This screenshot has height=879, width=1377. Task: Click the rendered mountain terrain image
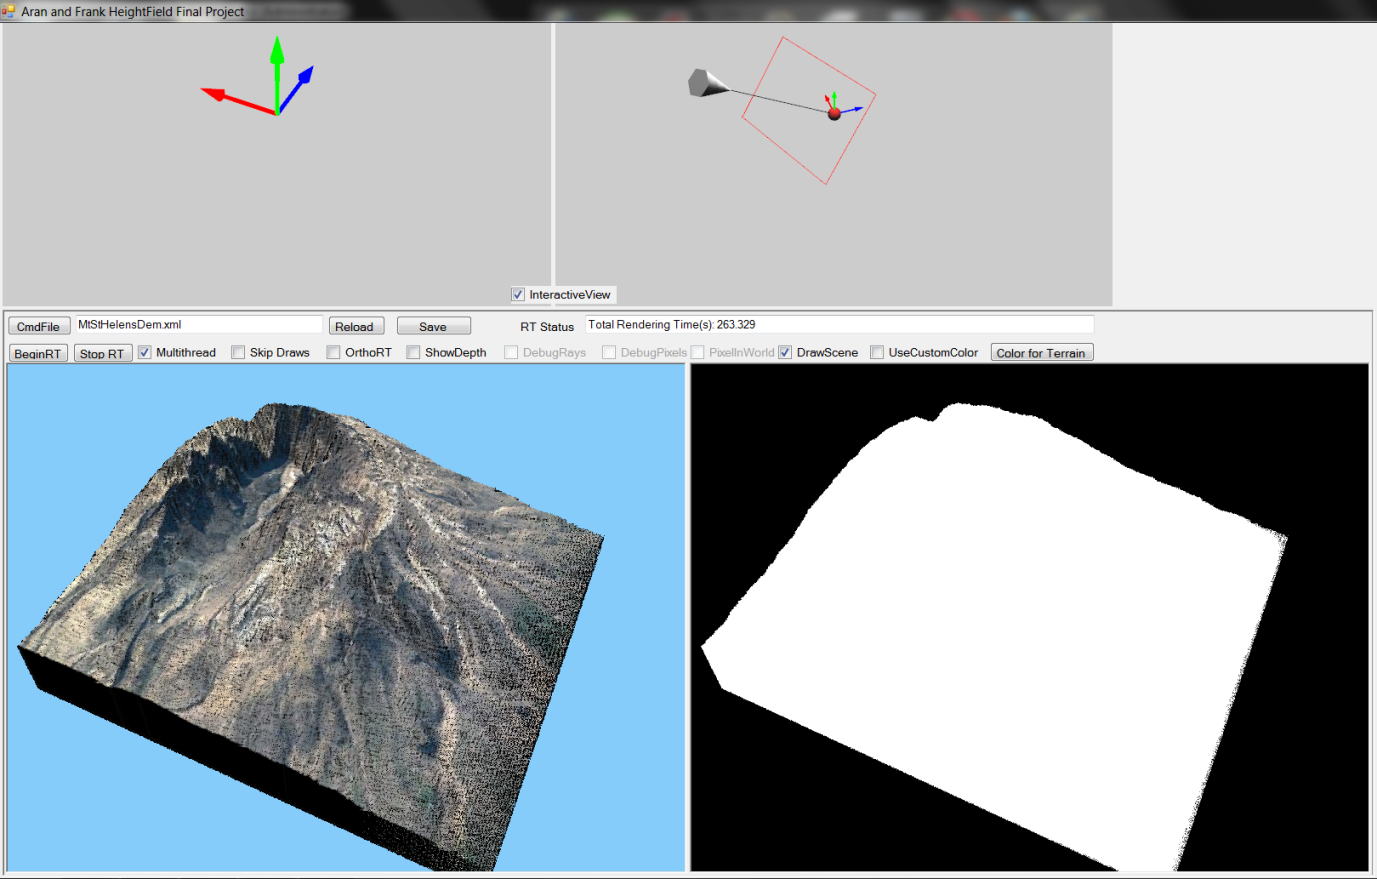(x=346, y=617)
